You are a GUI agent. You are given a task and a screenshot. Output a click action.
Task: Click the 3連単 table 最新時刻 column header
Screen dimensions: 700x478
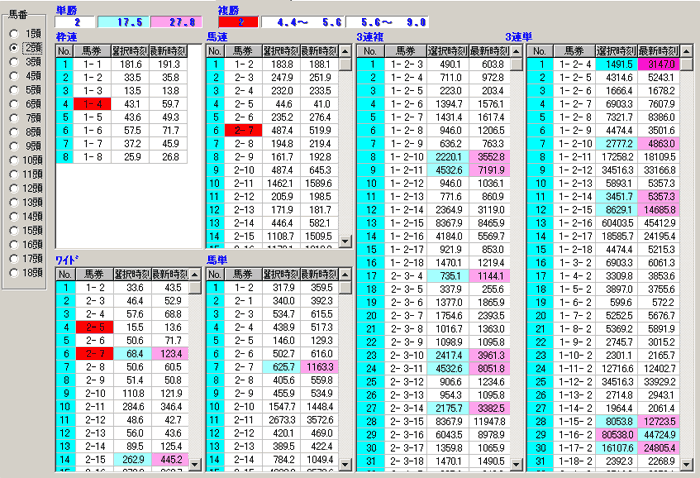pyautogui.click(x=659, y=51)
